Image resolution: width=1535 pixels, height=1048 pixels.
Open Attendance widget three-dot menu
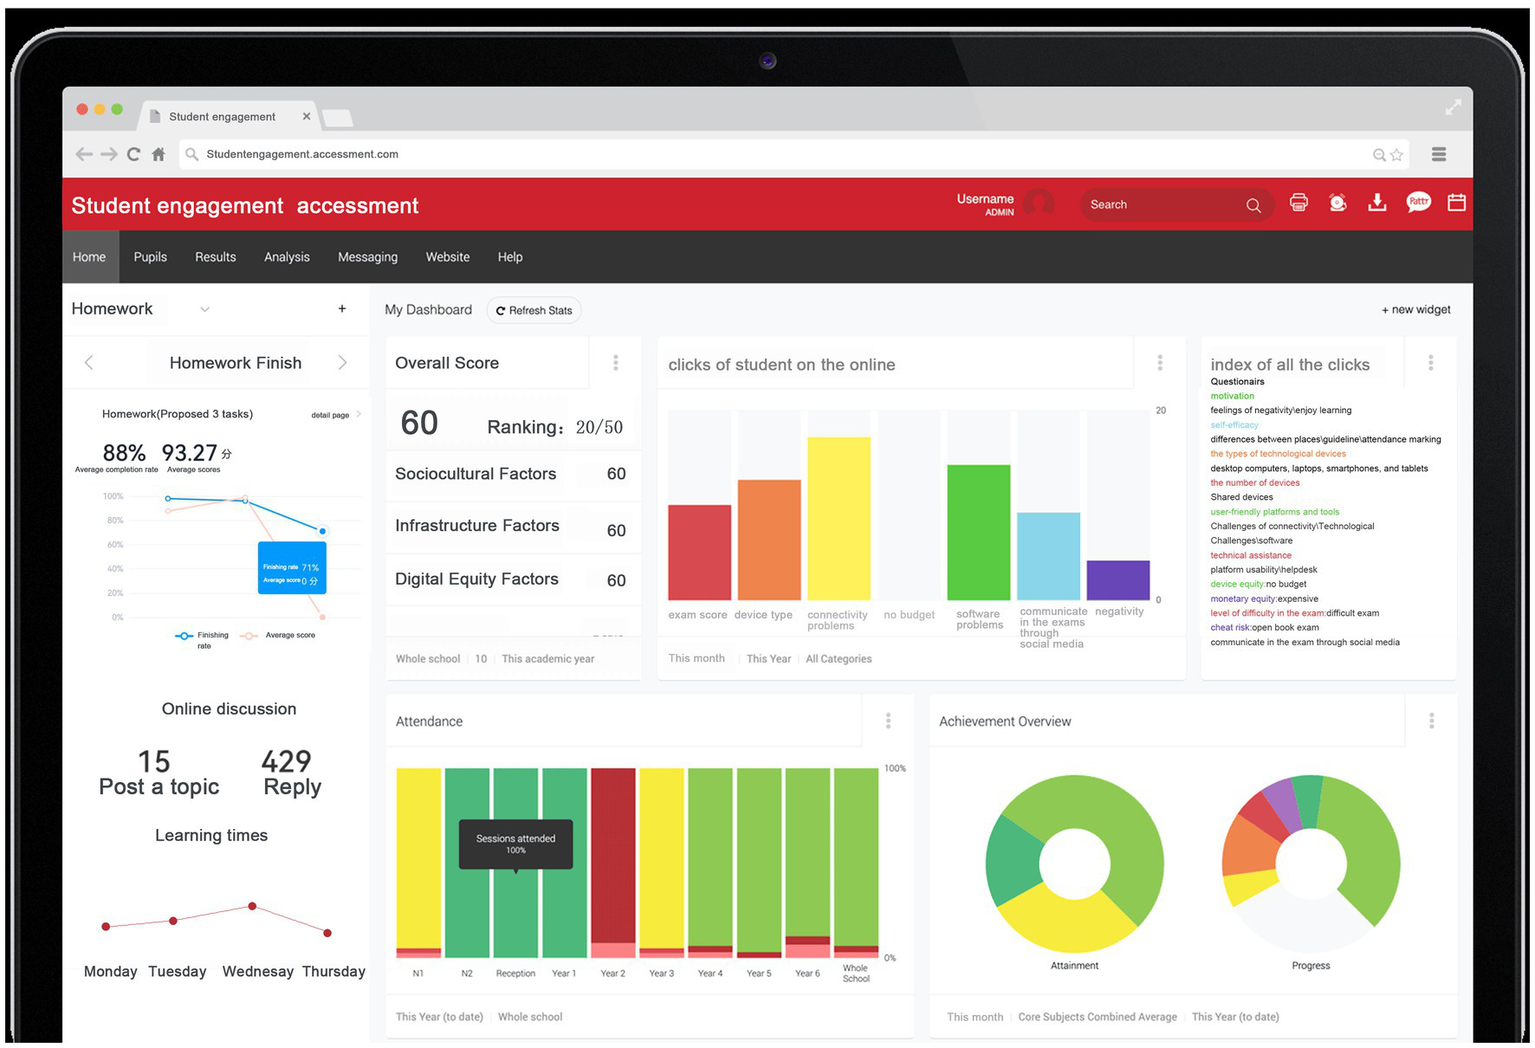click(888, 721)
